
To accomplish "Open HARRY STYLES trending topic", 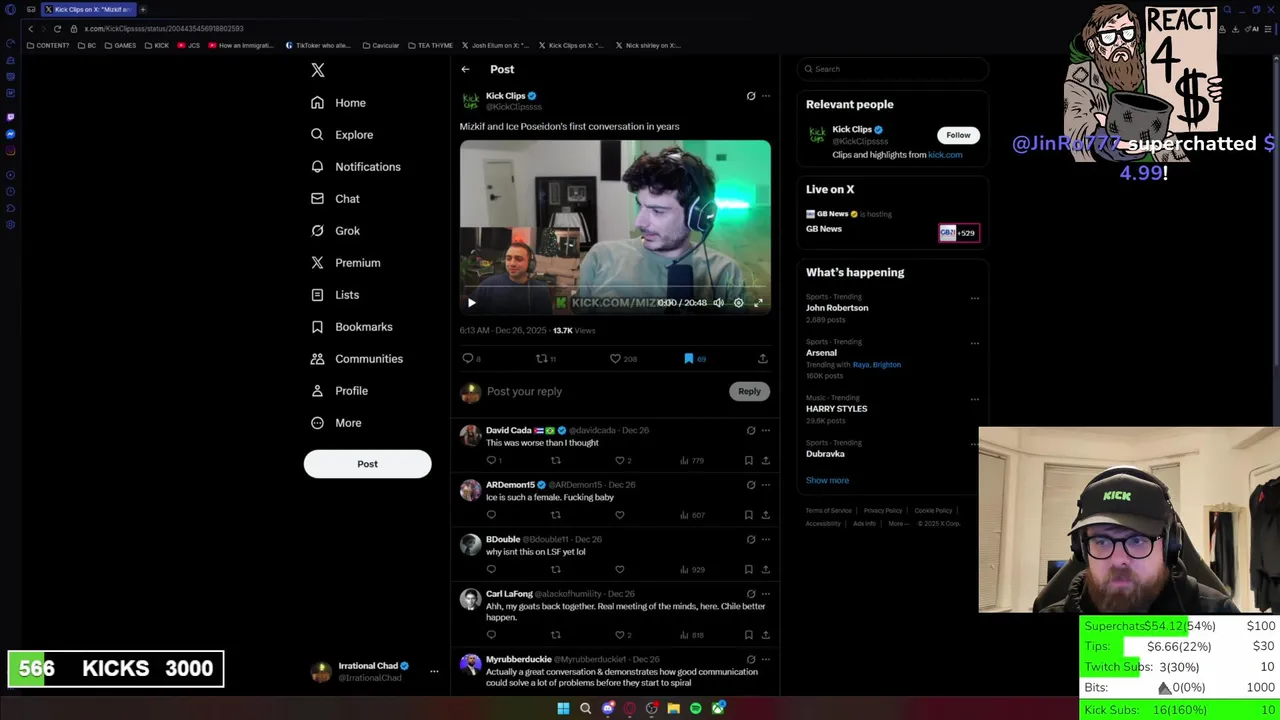I will pyautogui.click(x=836, y=409).
